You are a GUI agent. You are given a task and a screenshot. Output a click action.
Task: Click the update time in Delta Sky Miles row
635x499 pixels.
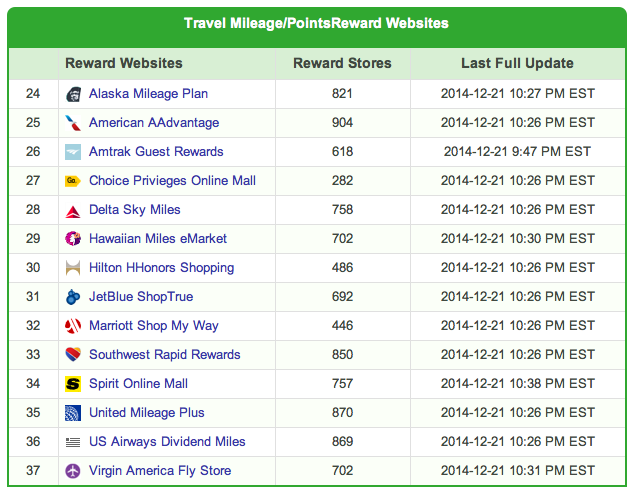click(x=518, y=210)
